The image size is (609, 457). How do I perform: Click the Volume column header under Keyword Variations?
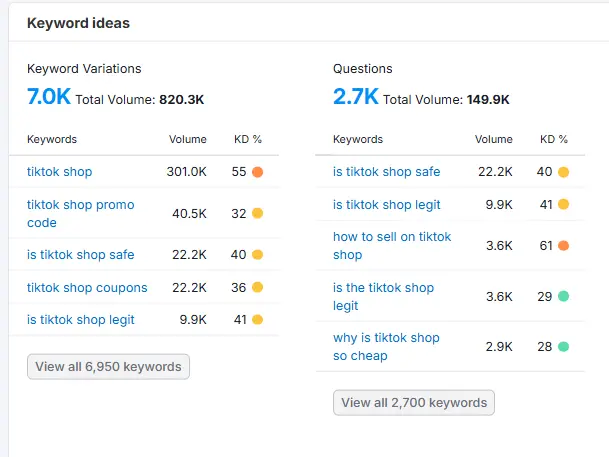tap(188, 140)
